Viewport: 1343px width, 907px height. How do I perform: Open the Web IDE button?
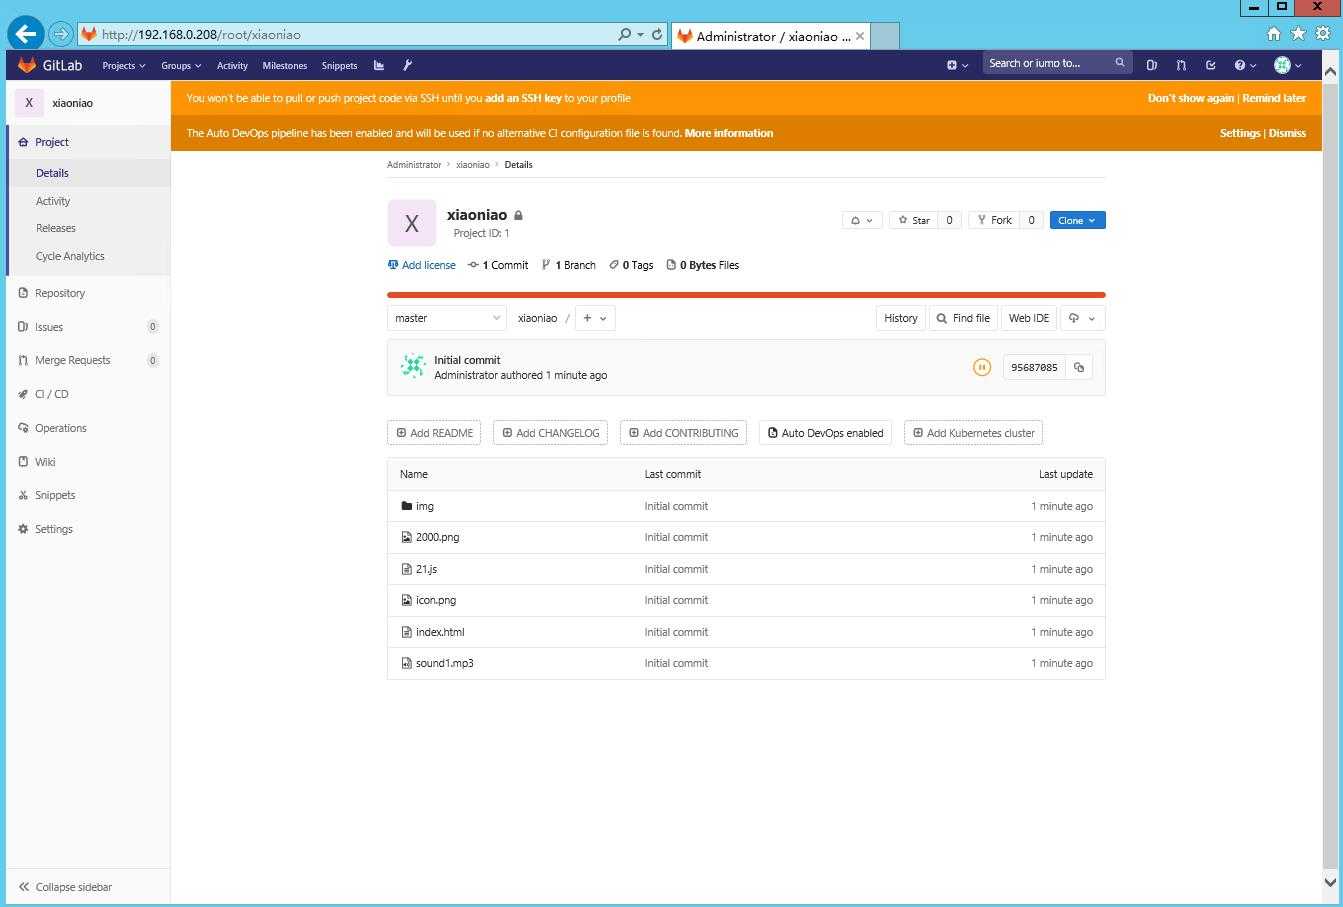pos(1029,318)
